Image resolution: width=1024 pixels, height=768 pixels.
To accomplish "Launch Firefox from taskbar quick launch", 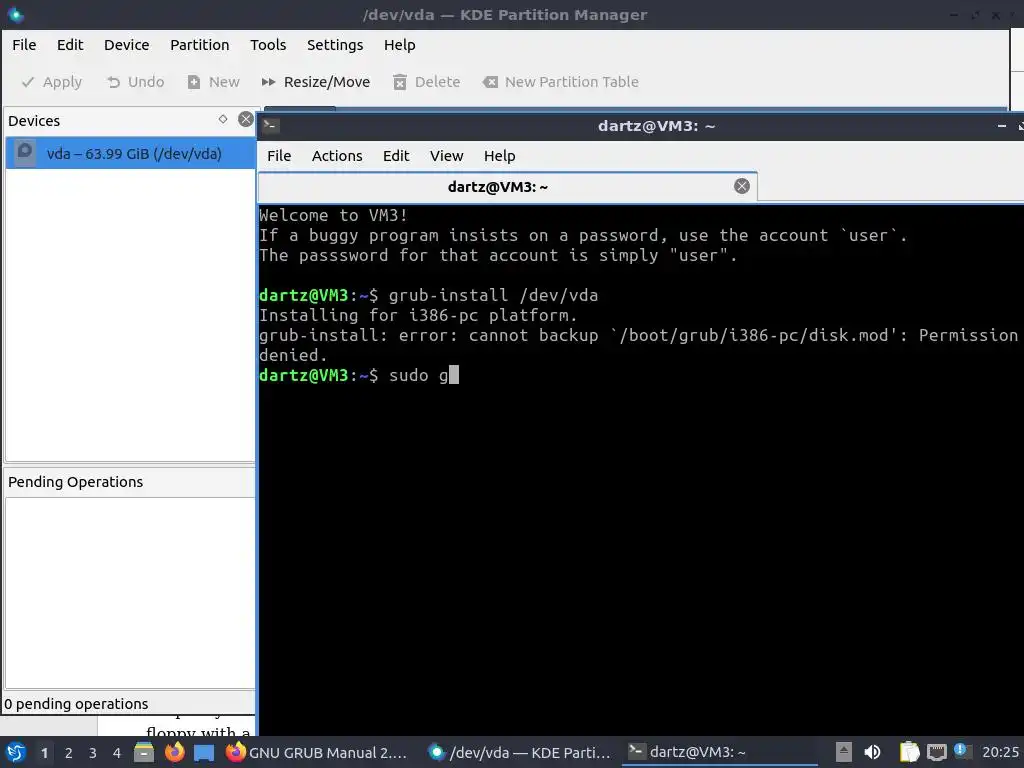I will (x=174, y=752).
